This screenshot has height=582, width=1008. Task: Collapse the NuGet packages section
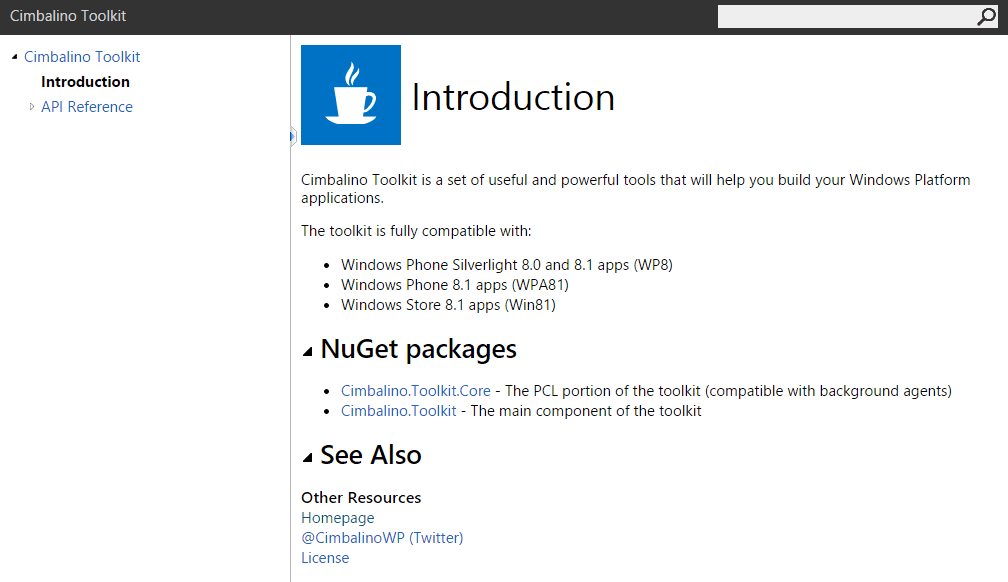tap(308, 349)
